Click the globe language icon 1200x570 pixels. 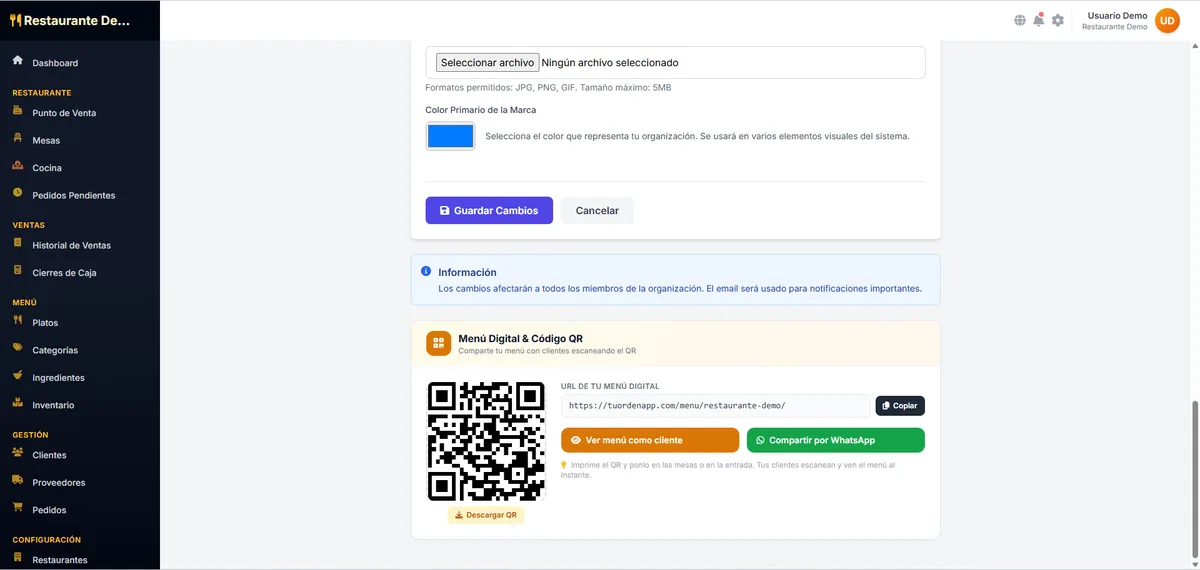coord(1020,20)
